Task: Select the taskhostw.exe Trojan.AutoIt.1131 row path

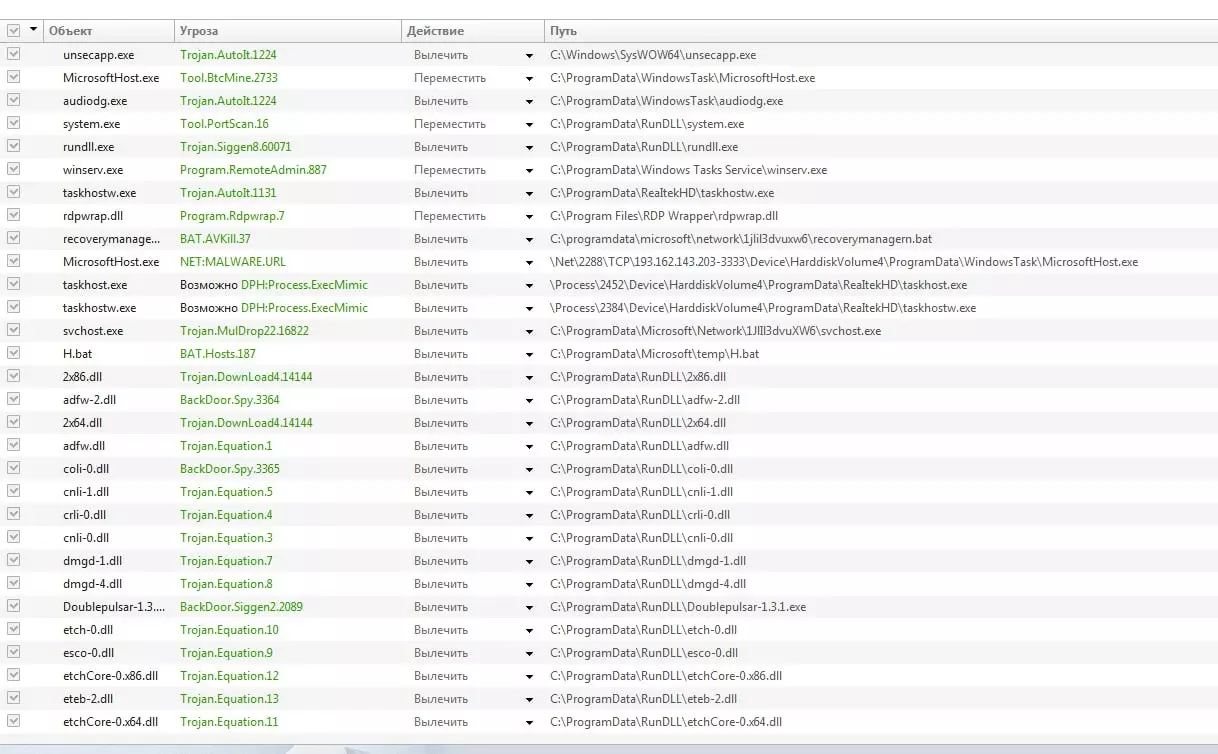Action: pyautogui.click(x=661, y=193)
